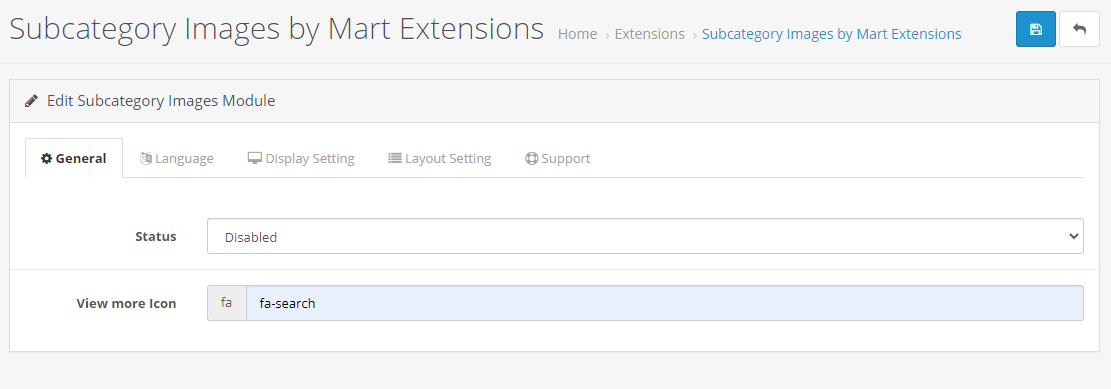Click Subcategory Images by Mart Extensions breadcrumb
The height and width of the screenshot is (389, 1111).
832,34
